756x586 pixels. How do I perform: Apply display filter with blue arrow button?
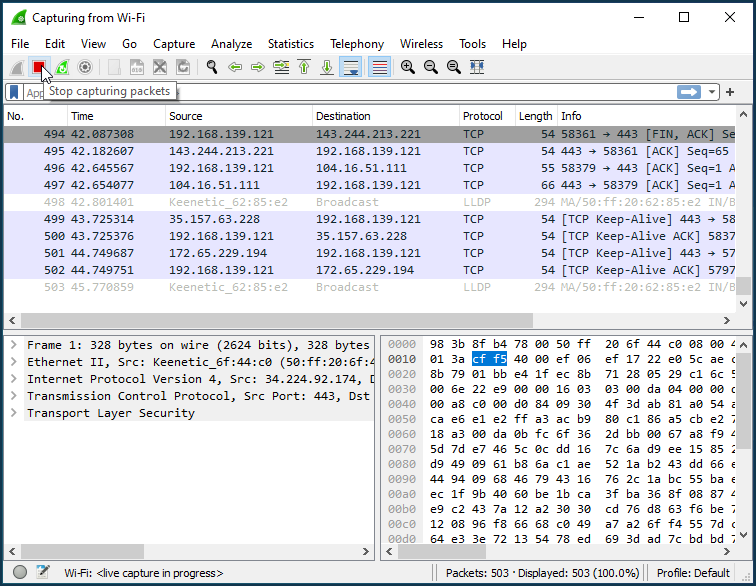(688, 92)
